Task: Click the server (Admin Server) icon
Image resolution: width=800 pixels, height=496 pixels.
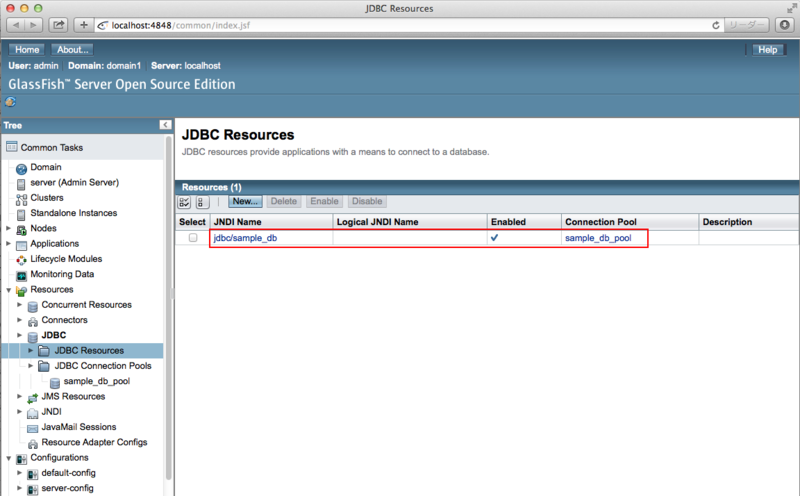Action: (x=21, y=184)
